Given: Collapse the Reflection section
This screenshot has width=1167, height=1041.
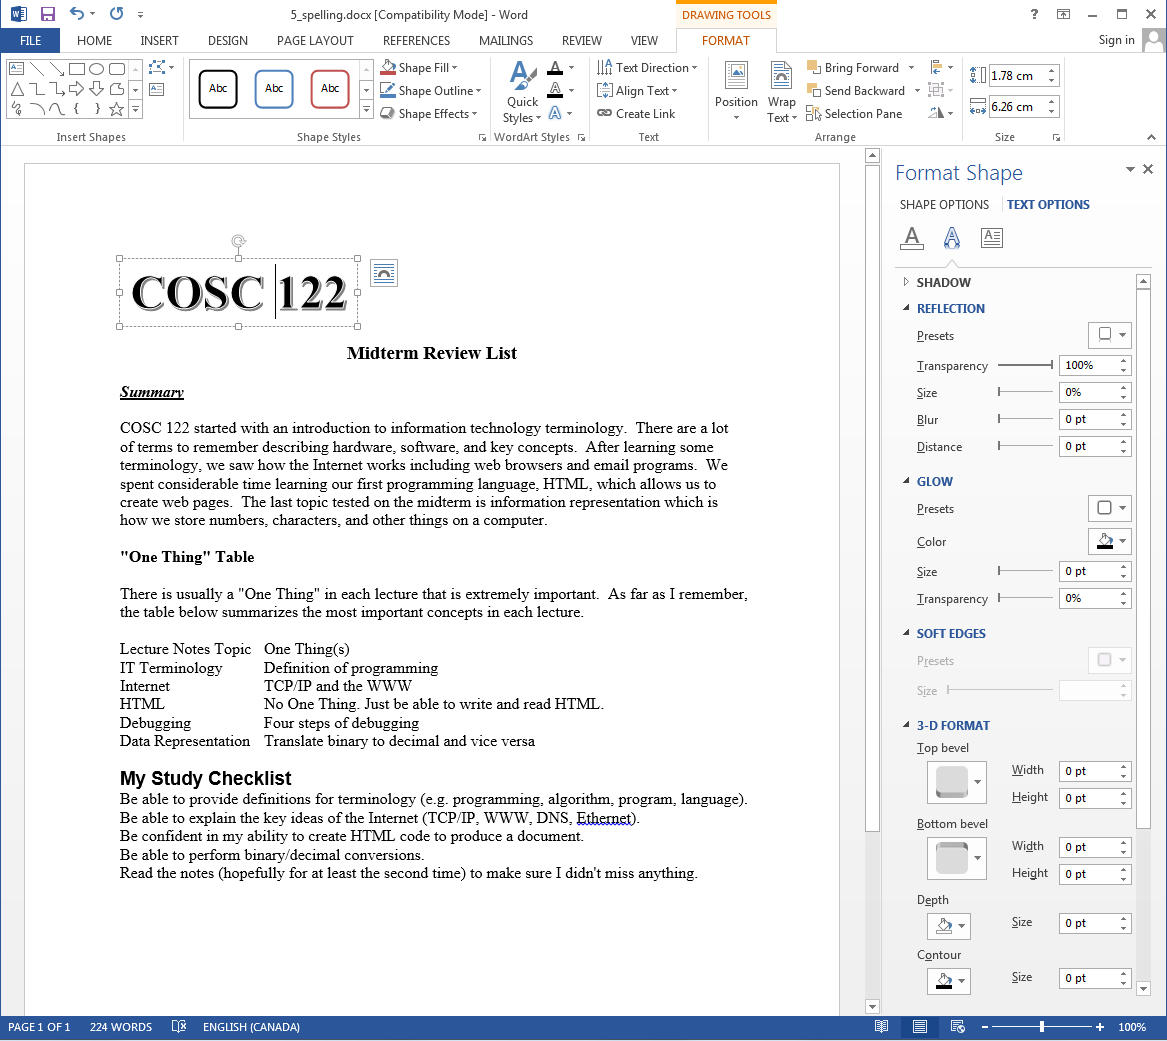Looking at the screenshot, I should pyautogui.click(x=906, y=308).
